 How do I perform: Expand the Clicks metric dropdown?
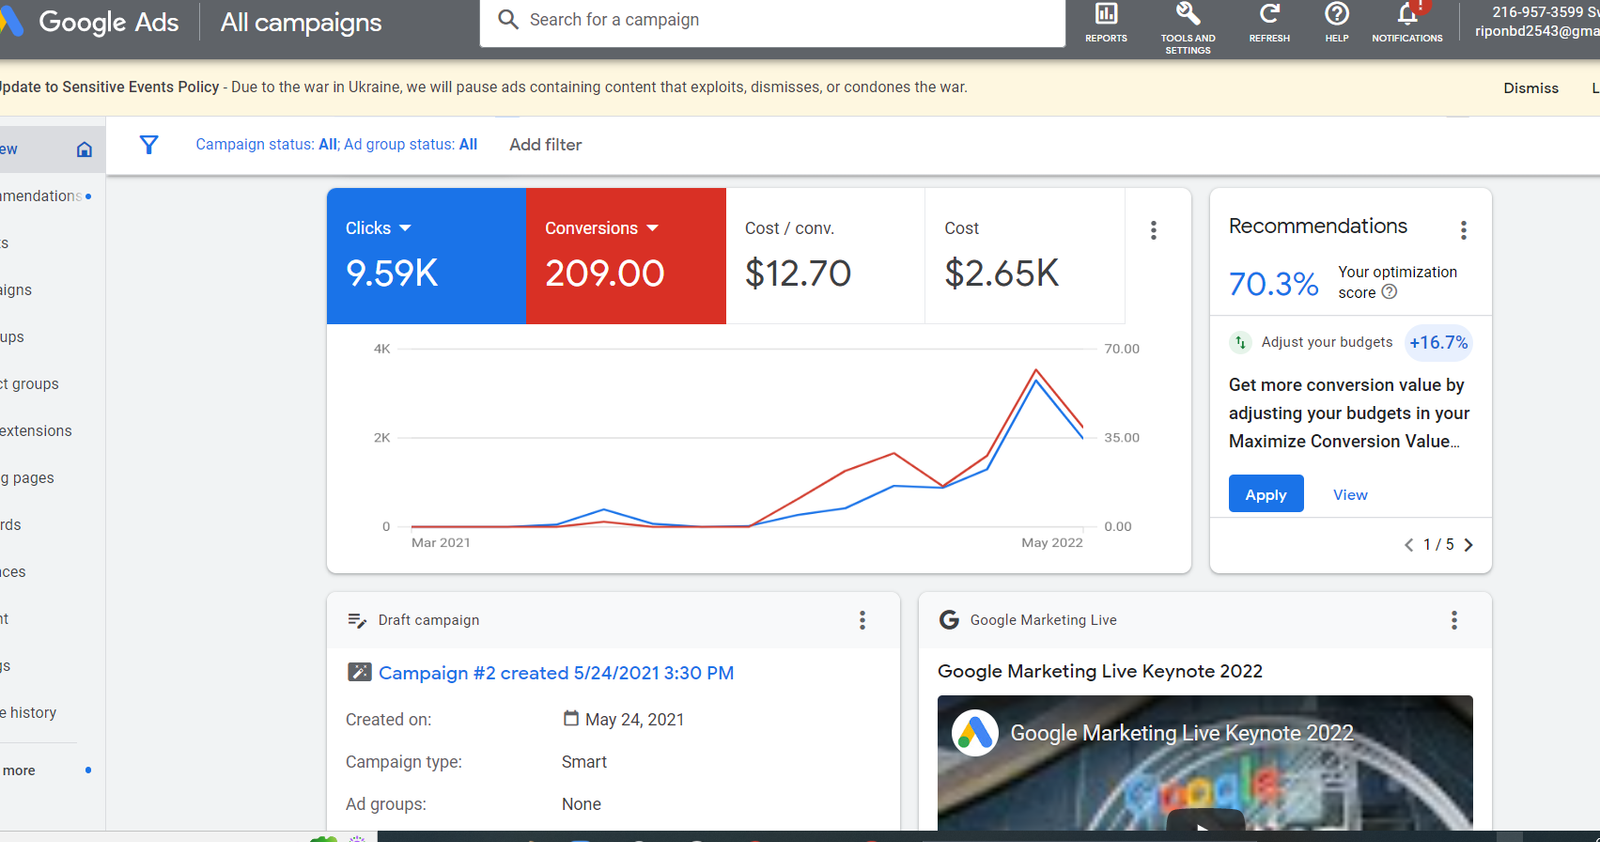[405, 228]
